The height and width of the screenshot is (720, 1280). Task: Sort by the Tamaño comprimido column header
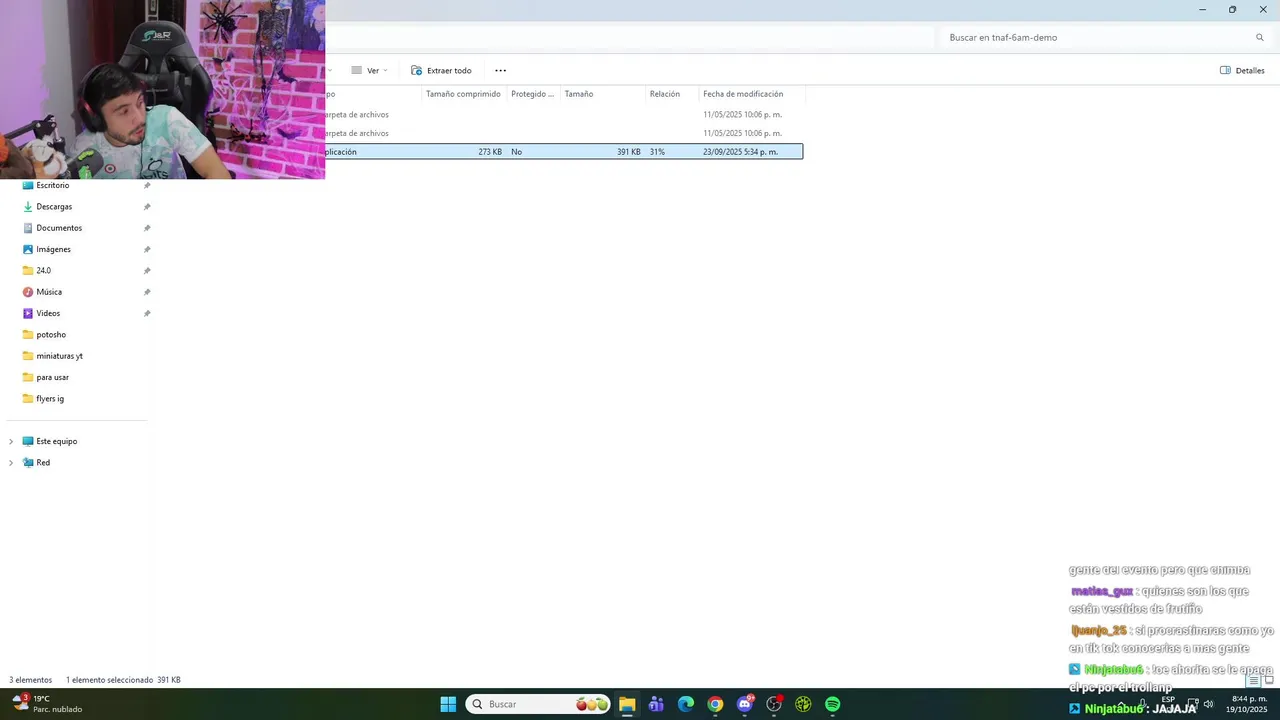[x=463, y=94]
